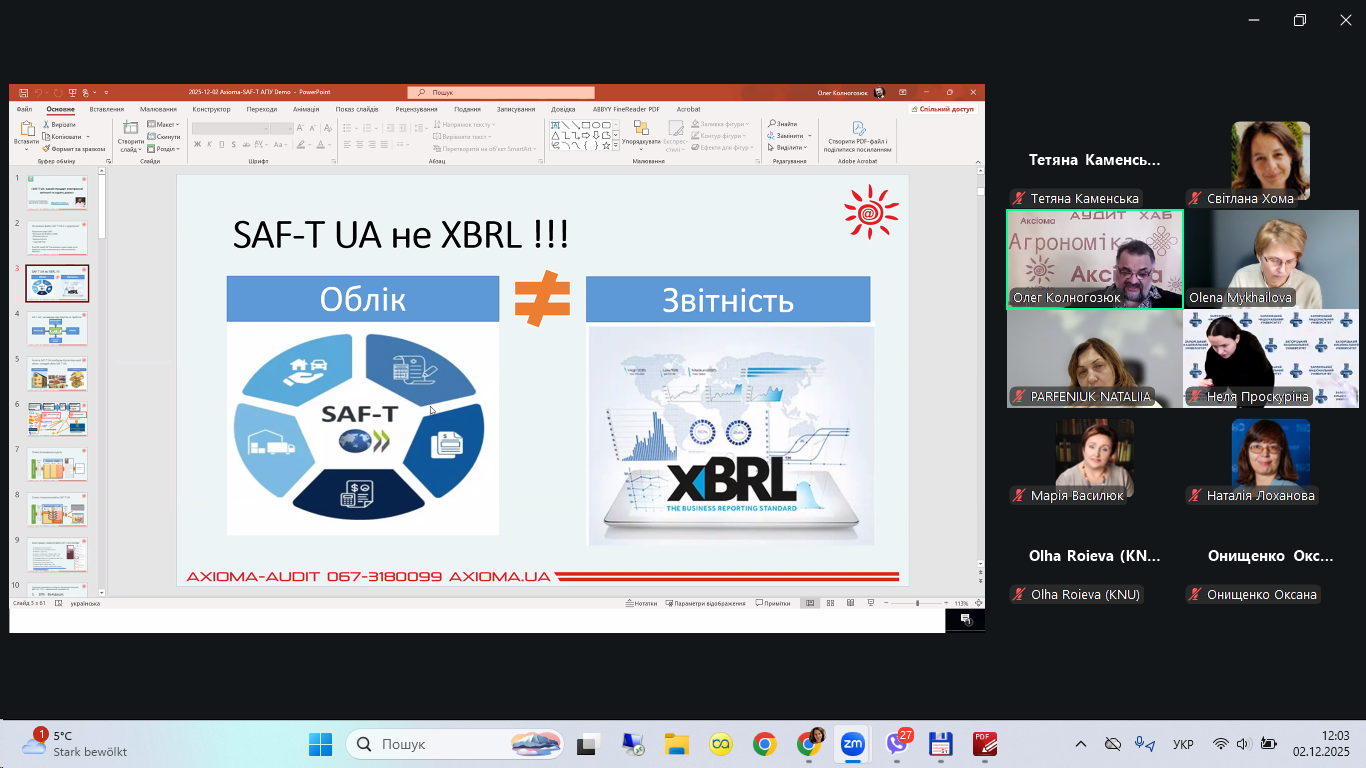Click Display Settings (Параметри відображення) in status bar
This screenshot has width=1366, height=768.
coord(706,603)
